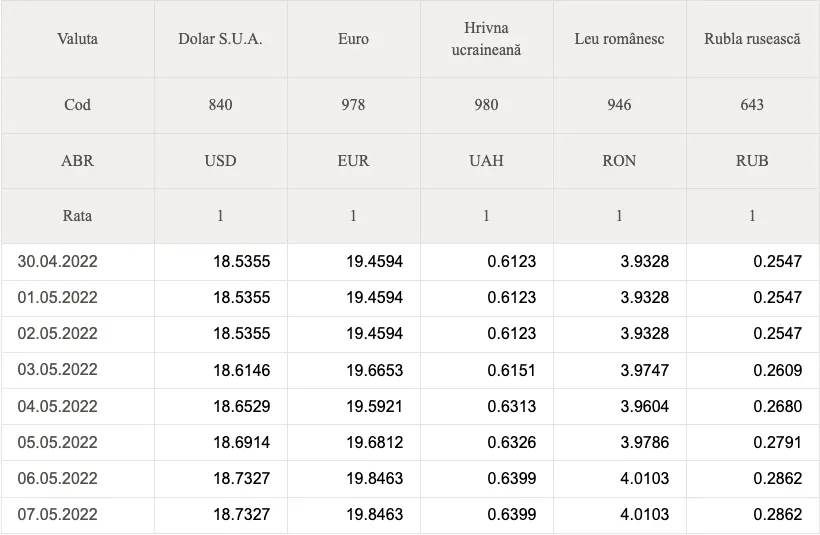The height and width of the screenshot is (535, 820).
Task: Select the RUB abbreviation cell
Action: (753, 161)
